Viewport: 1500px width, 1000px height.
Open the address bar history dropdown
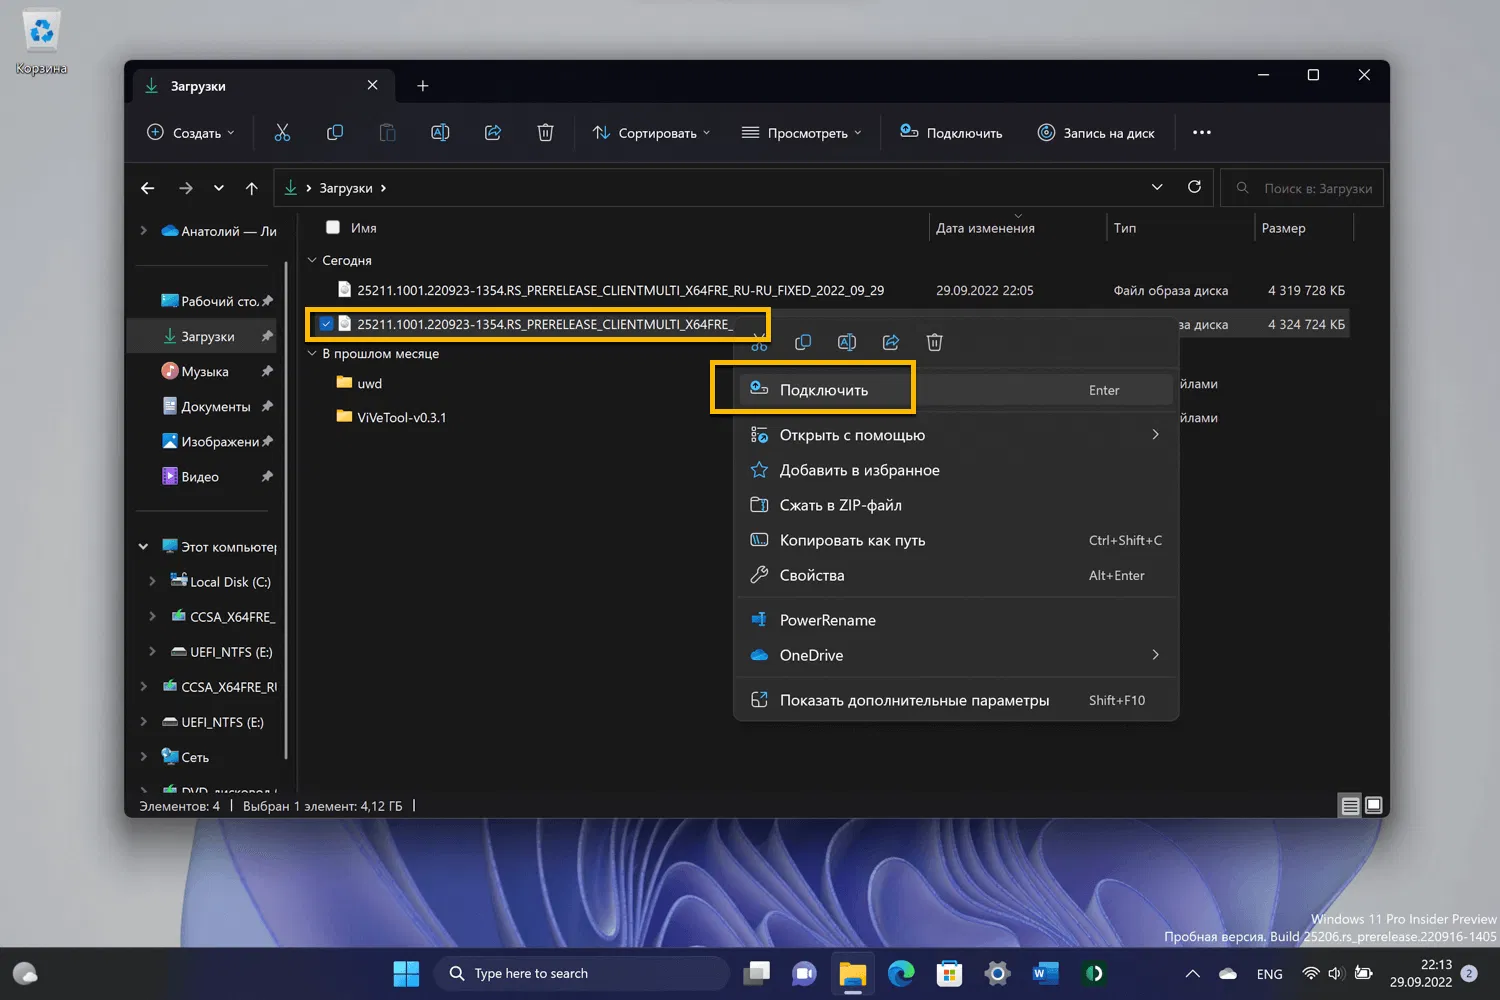[1157, 188]
